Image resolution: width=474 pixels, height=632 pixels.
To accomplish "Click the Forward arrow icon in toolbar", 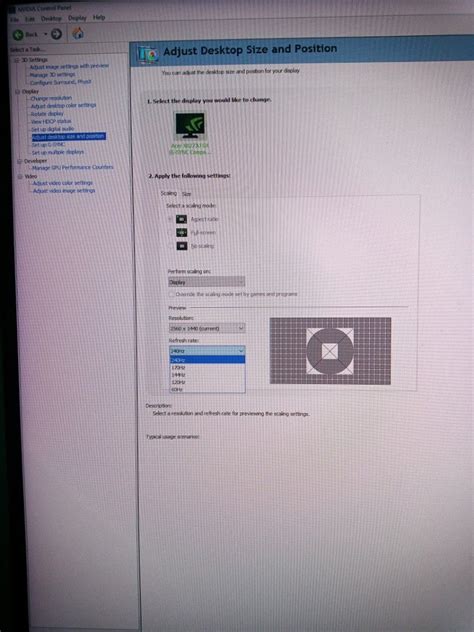I will pyautogui.click(x=56, y=34).
